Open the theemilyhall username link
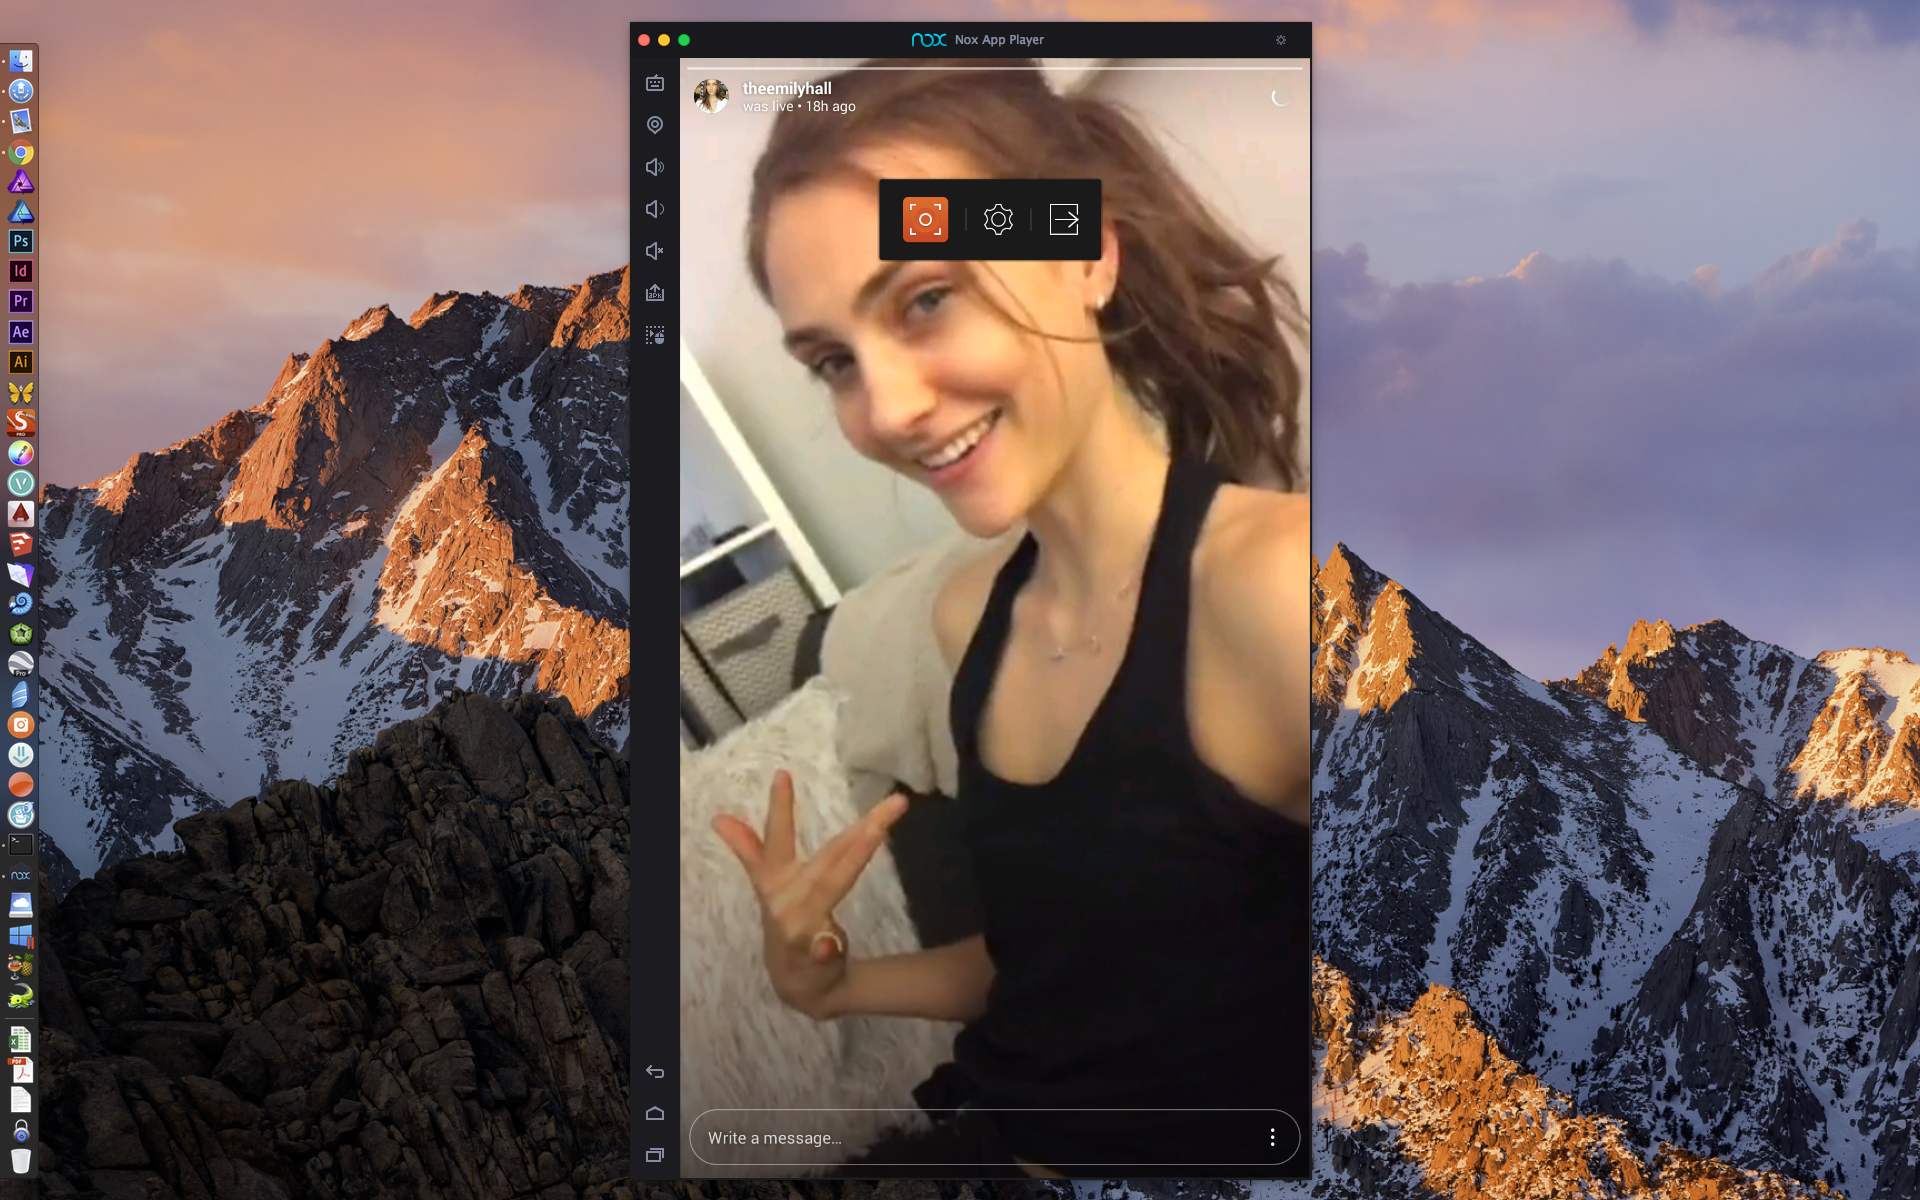The width and height of the screenshot is (1920, 1200). pos(787,88)
